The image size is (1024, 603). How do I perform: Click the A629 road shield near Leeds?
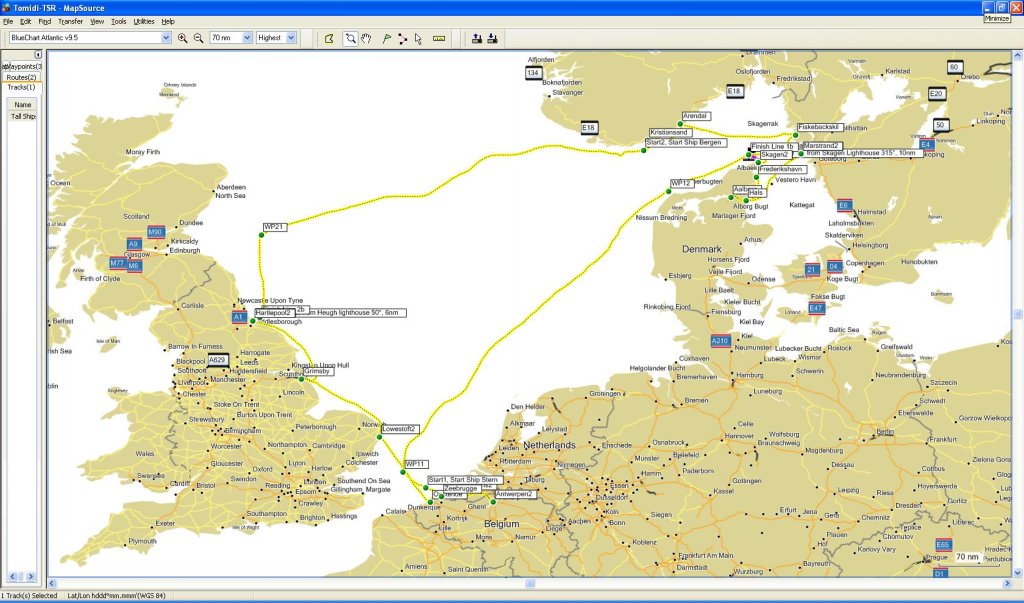click(x=217, y=360)
